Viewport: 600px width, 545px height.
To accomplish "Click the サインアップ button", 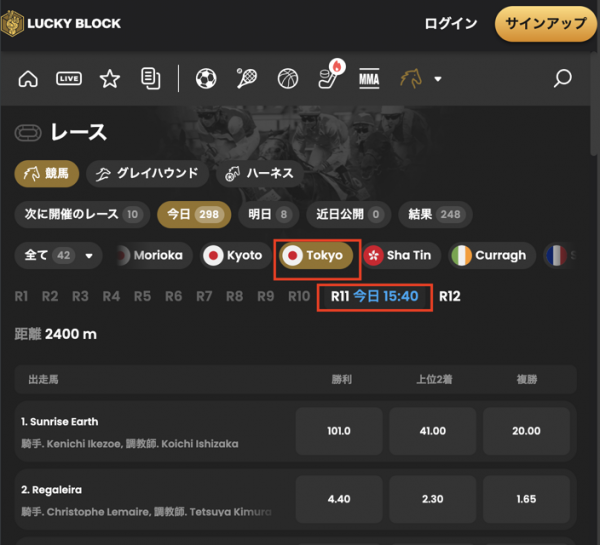I will (x=546, y=24).
